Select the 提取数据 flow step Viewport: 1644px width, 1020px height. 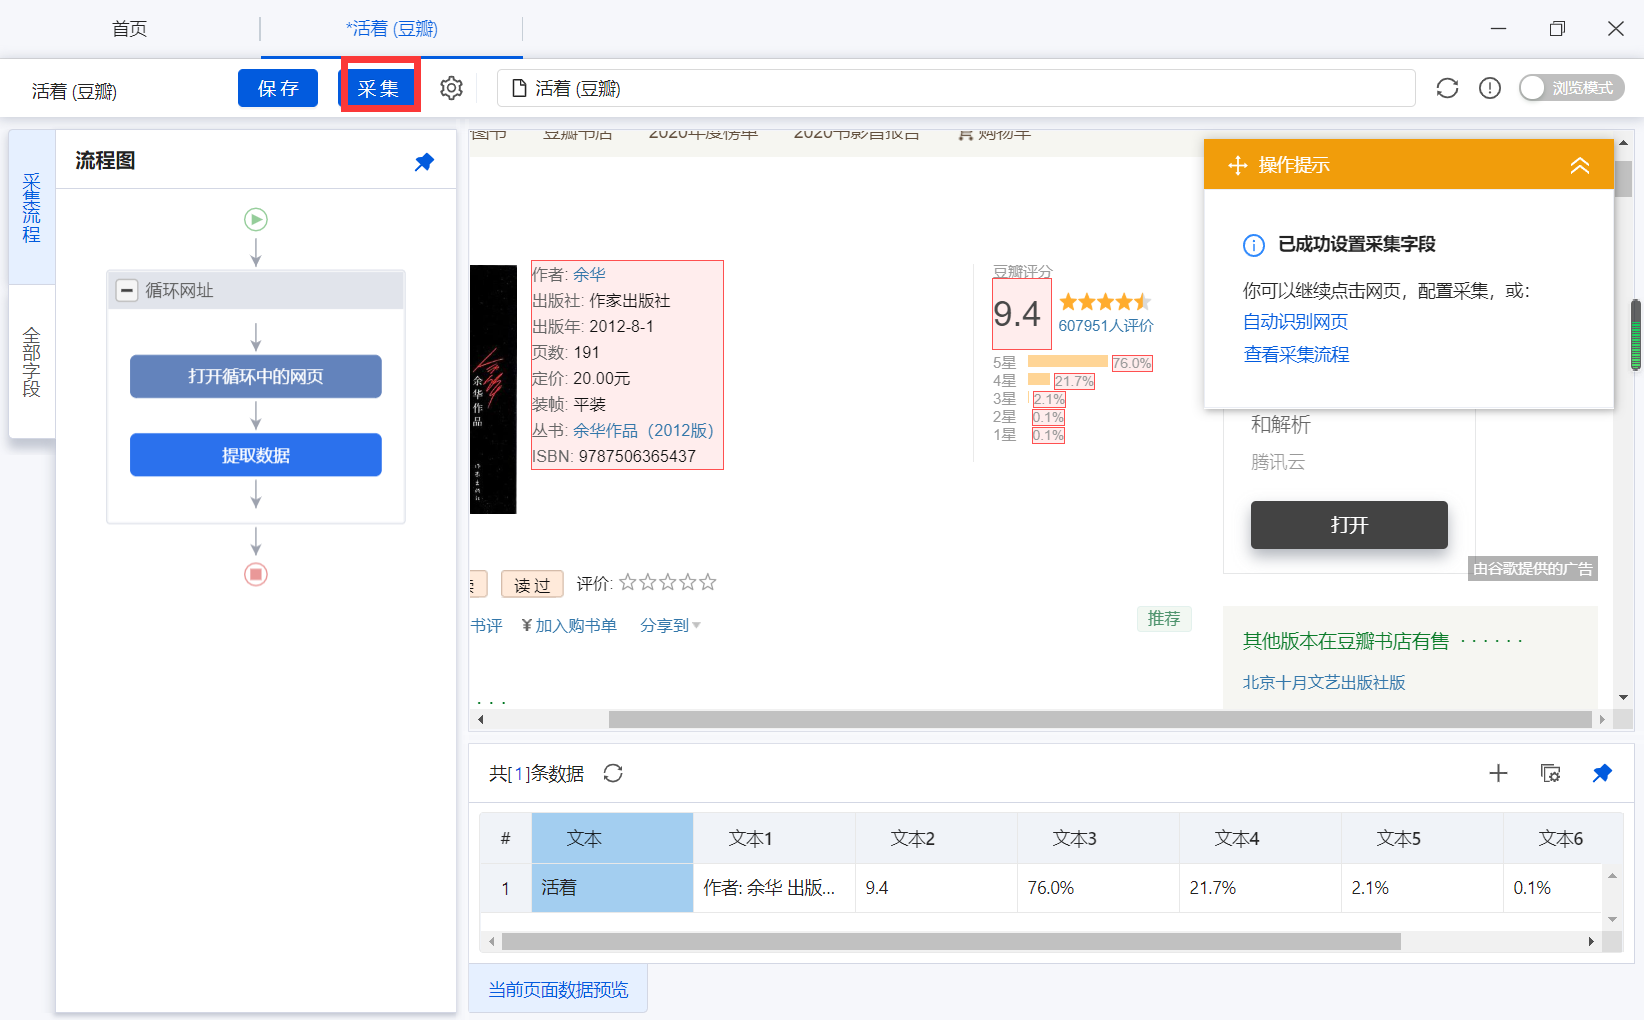[256, 455]
